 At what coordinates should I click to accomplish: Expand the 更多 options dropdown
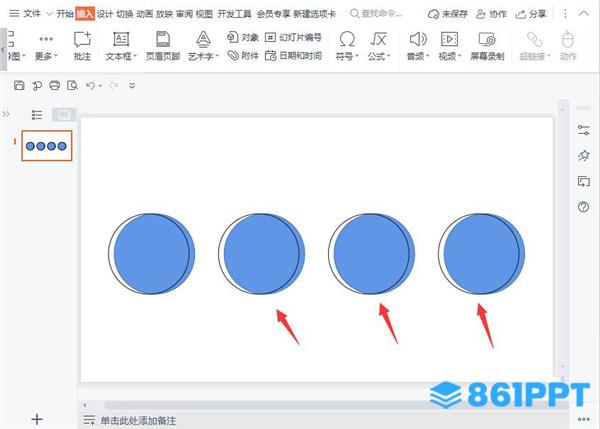coord(46,47)
